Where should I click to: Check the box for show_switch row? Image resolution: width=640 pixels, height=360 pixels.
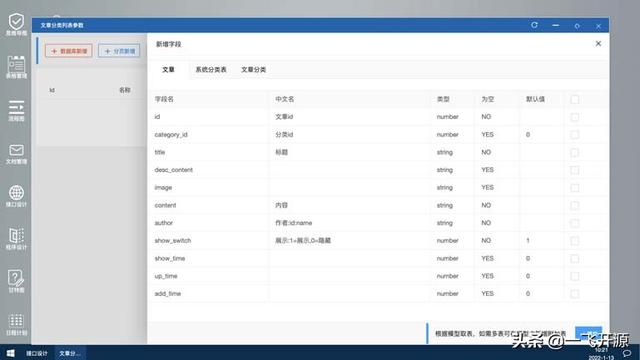(575, 241)
